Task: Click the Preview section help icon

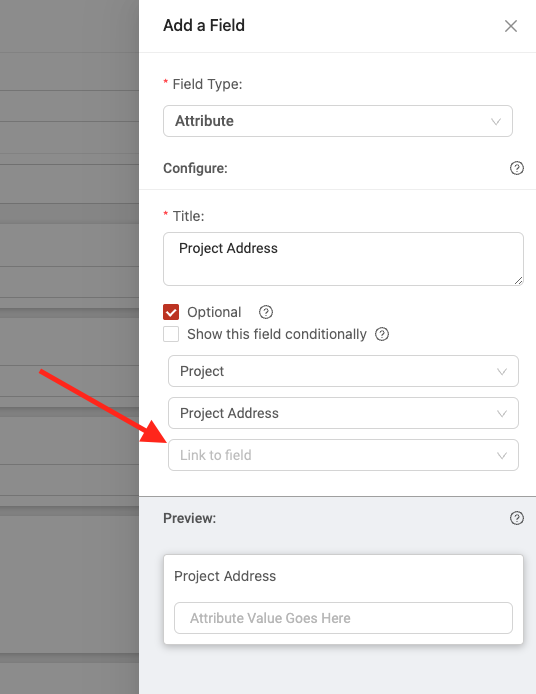Action: [517, 518]
